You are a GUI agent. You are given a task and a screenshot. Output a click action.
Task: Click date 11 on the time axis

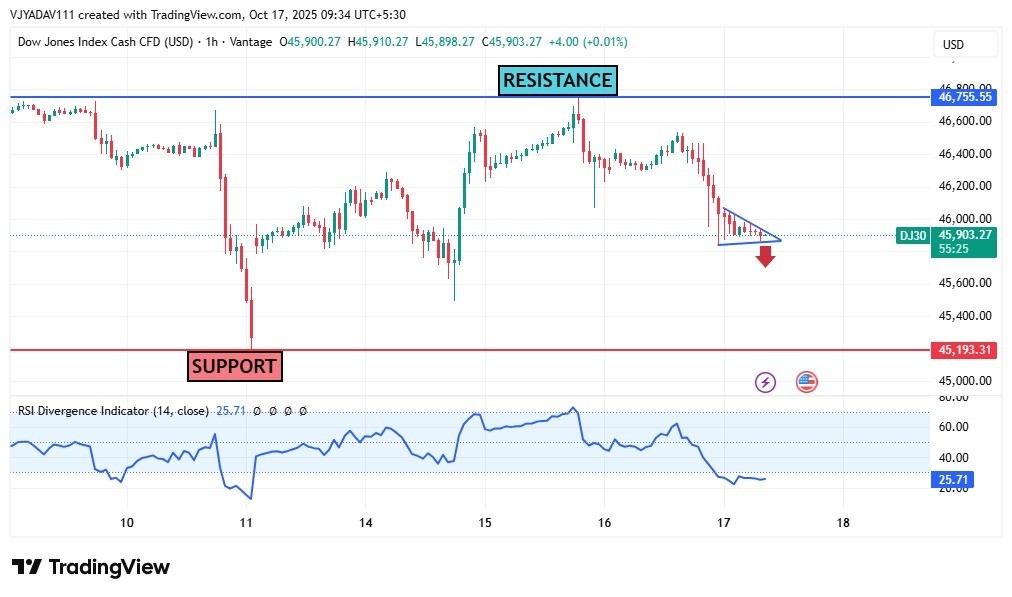click(246, 522)
